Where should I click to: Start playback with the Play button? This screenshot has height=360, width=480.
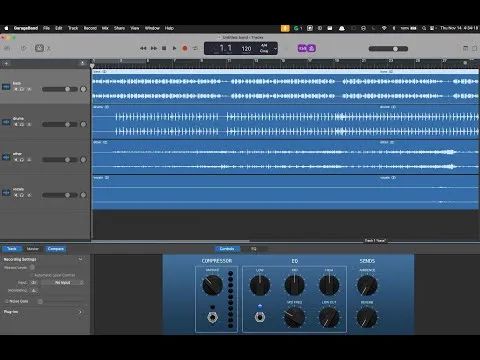pyautogui.click(x=174, y=48)
